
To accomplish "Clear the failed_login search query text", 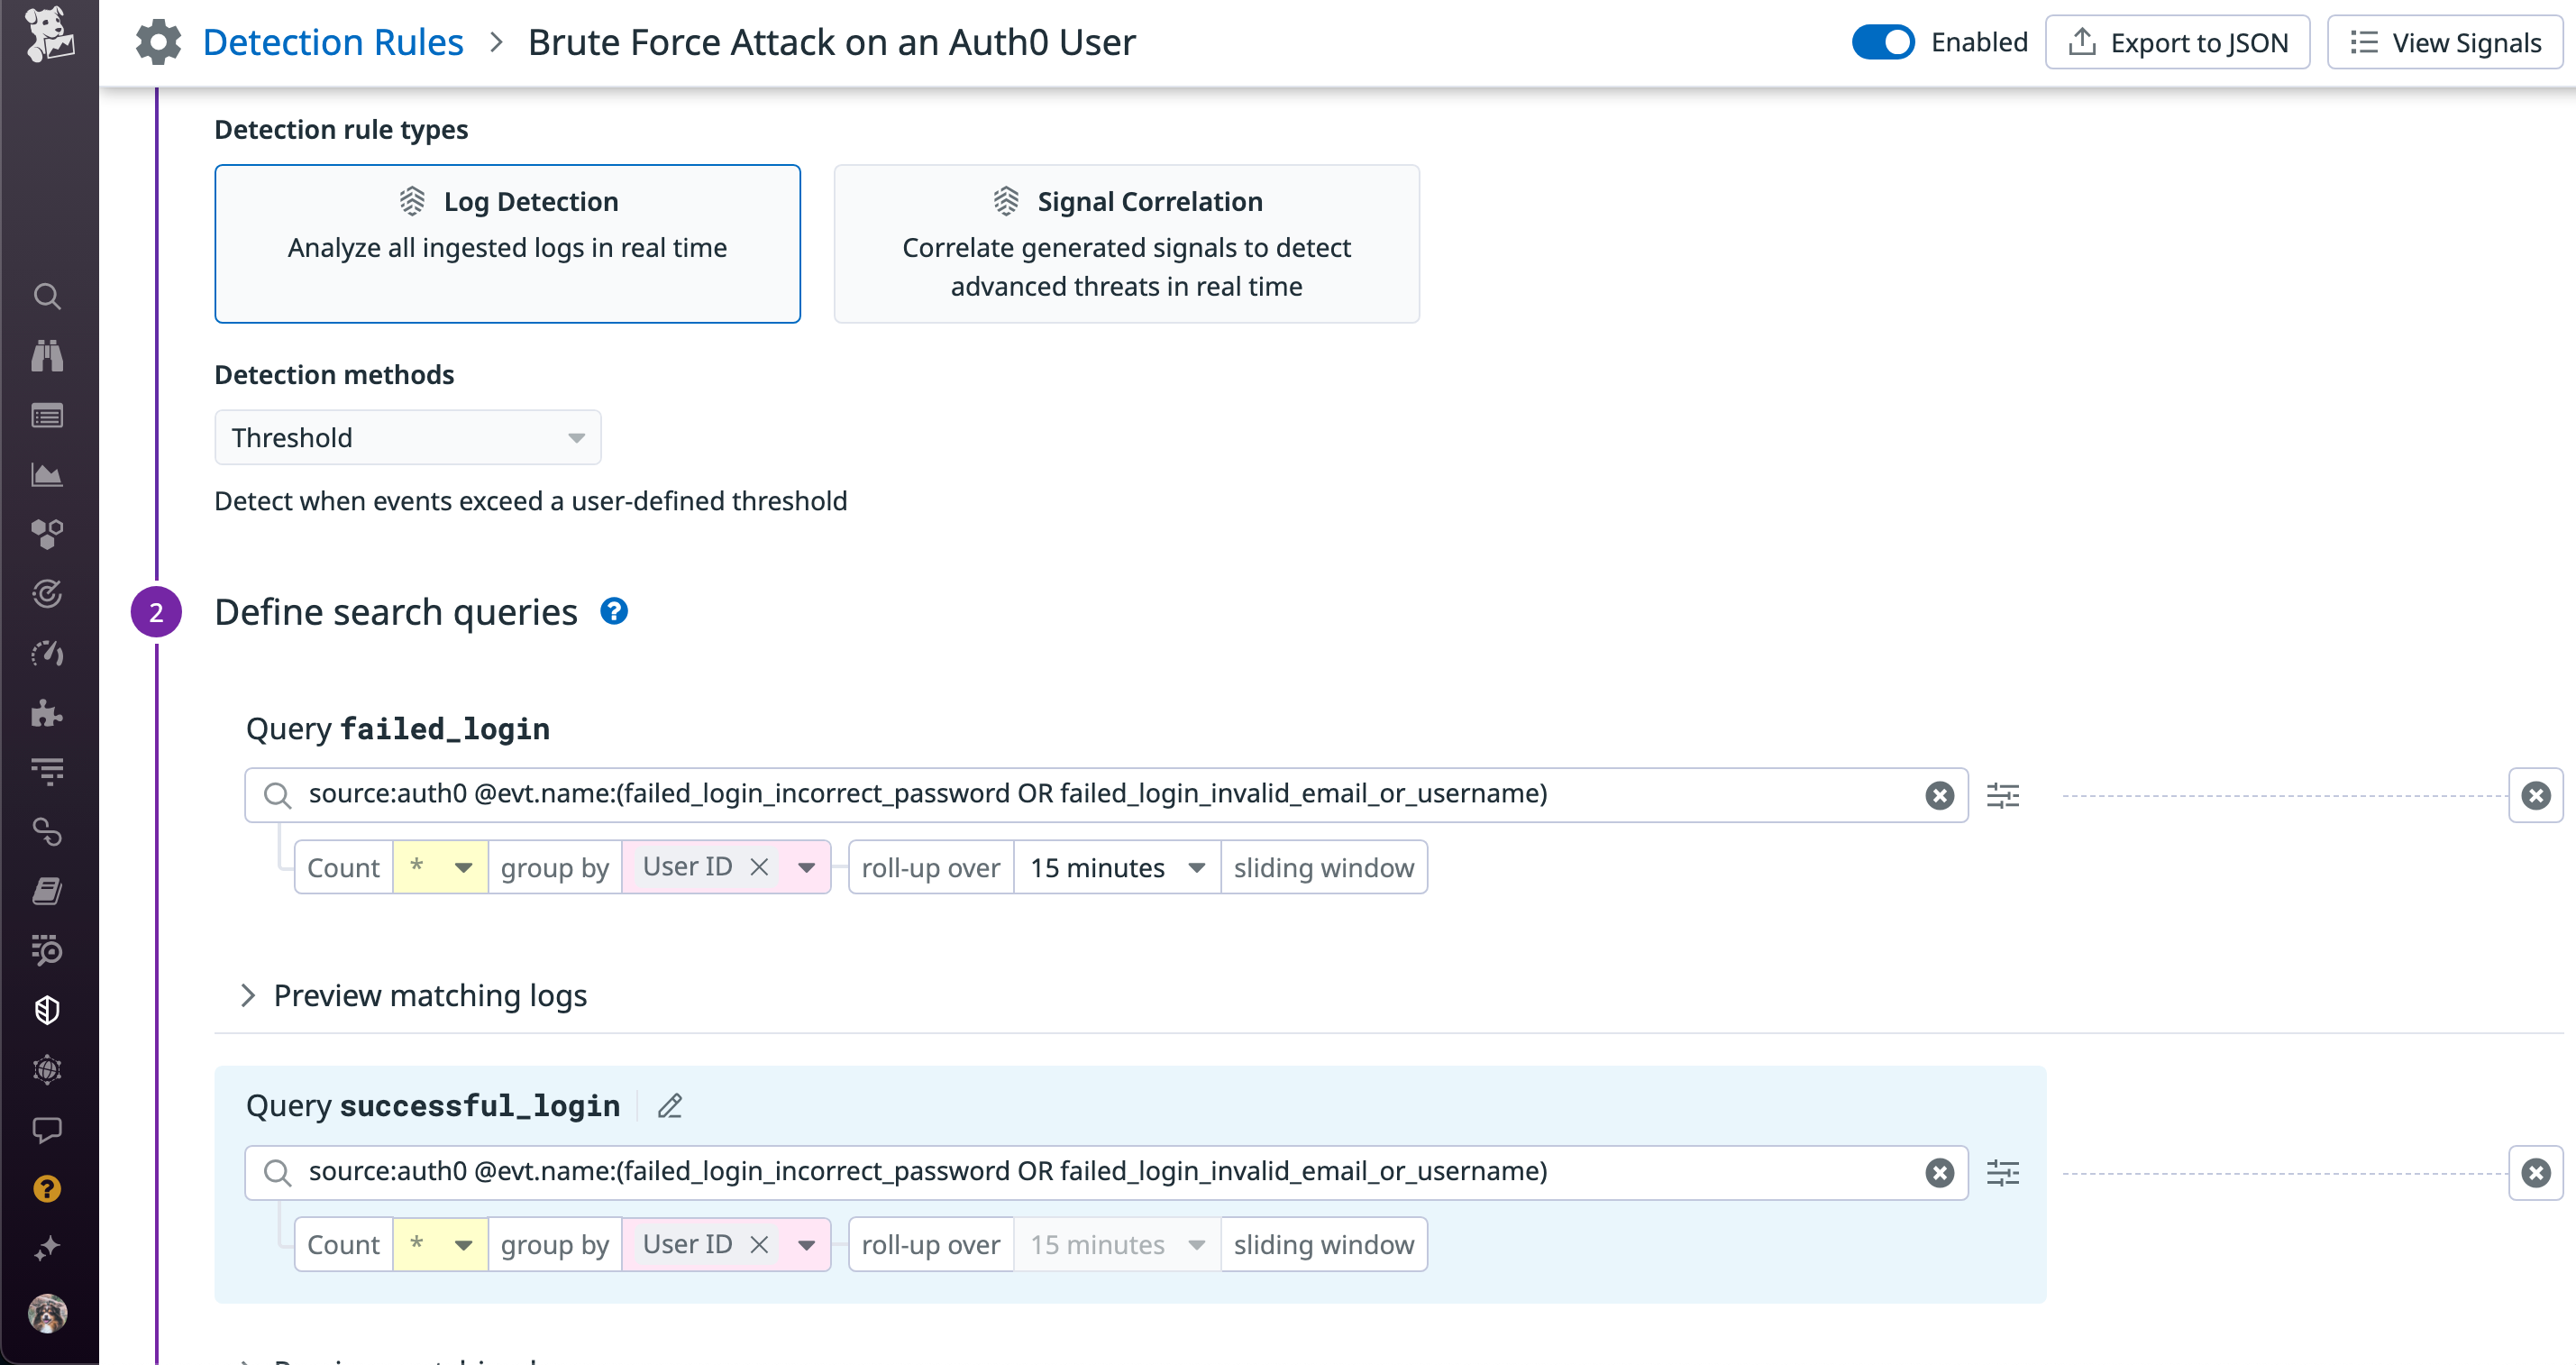I will [x=1940, y=795].
